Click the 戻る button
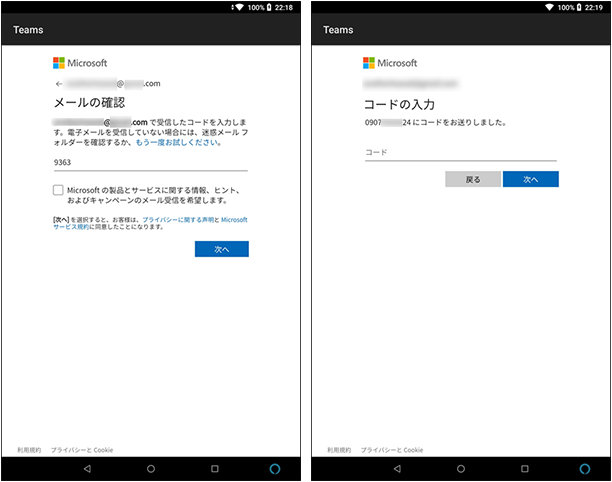Viewport: 612px width, 482px height. click(x=473, y=179)
